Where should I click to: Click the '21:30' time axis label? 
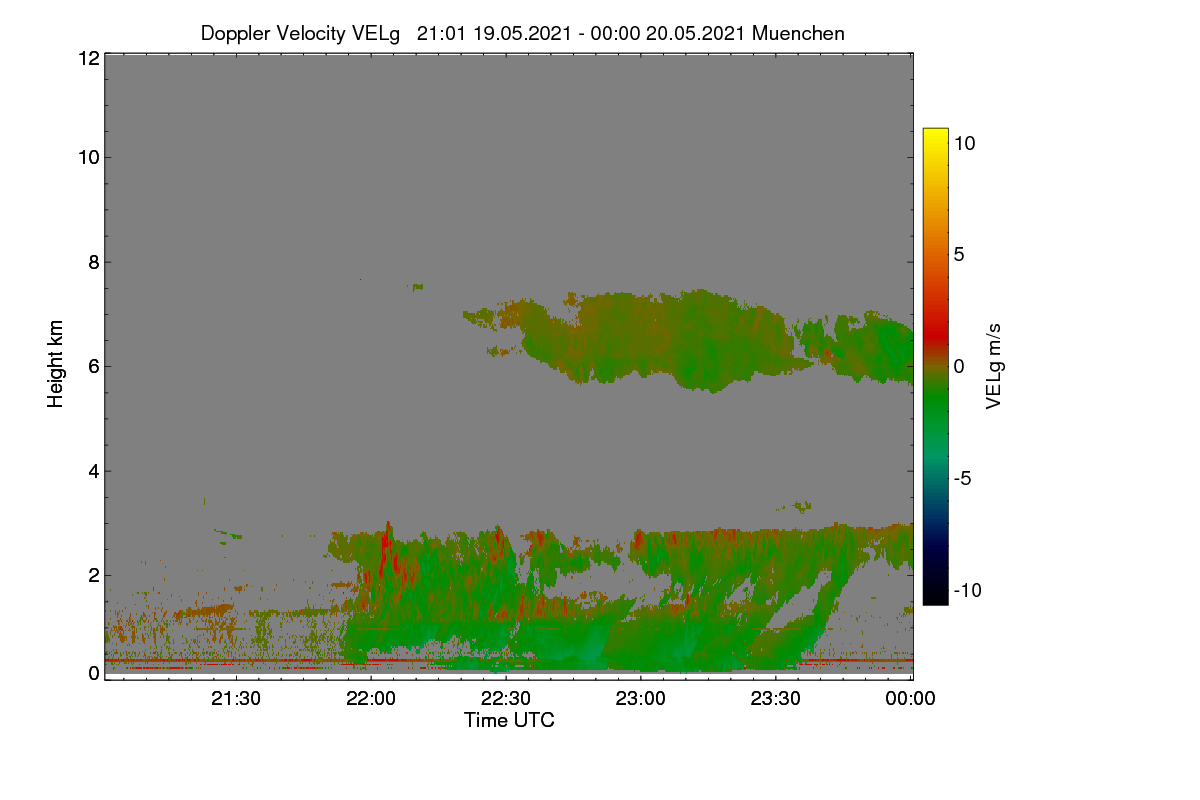point(236,700)
